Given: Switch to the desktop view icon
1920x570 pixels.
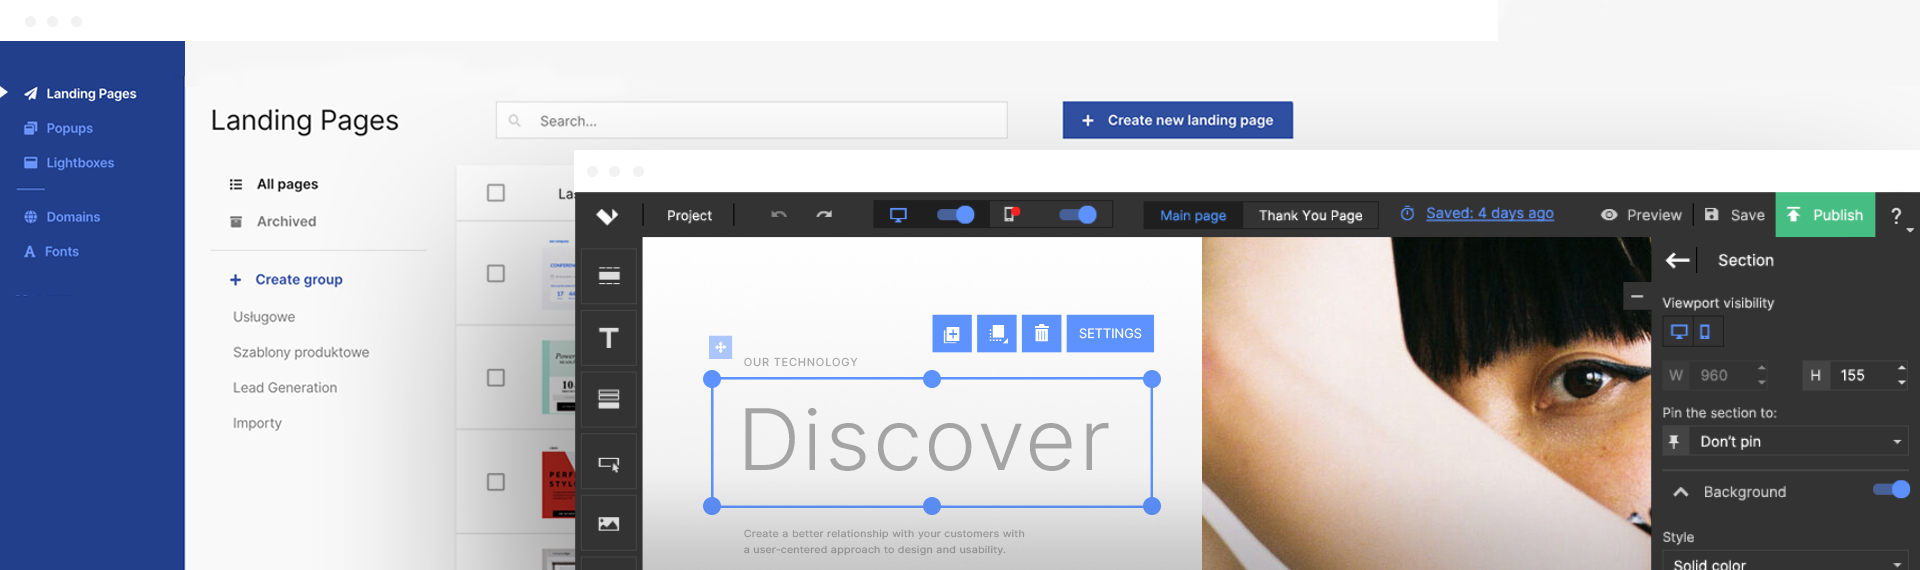Looking at the screenshot, I should (x=898, y=215).
